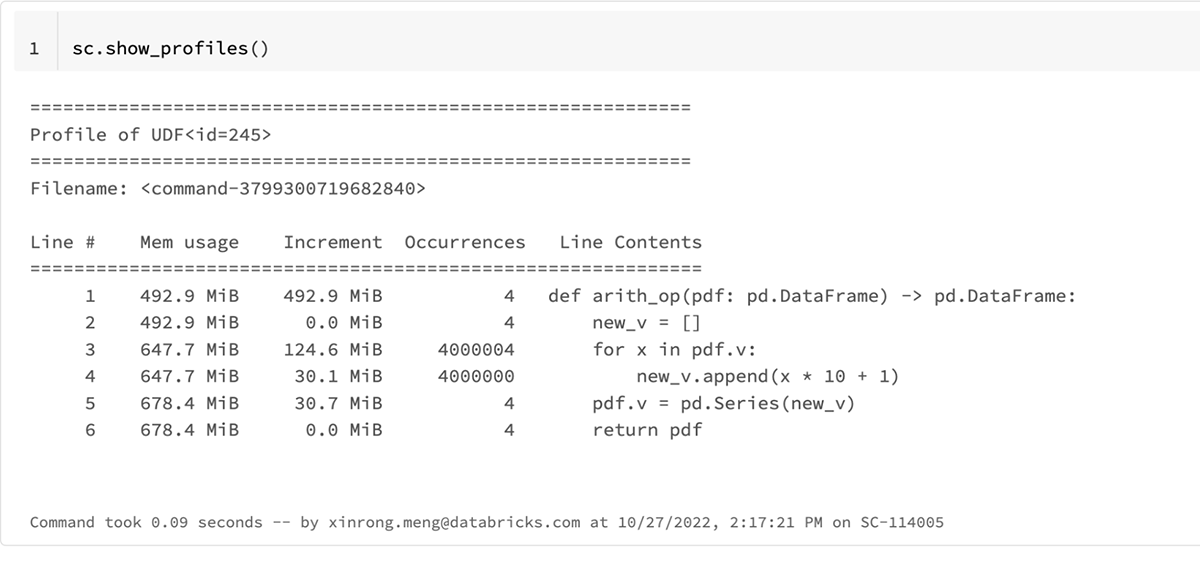The image size is (1200, 565).
Task: Click the 4000004 occurrences value
Action: (x=476, y=350)
